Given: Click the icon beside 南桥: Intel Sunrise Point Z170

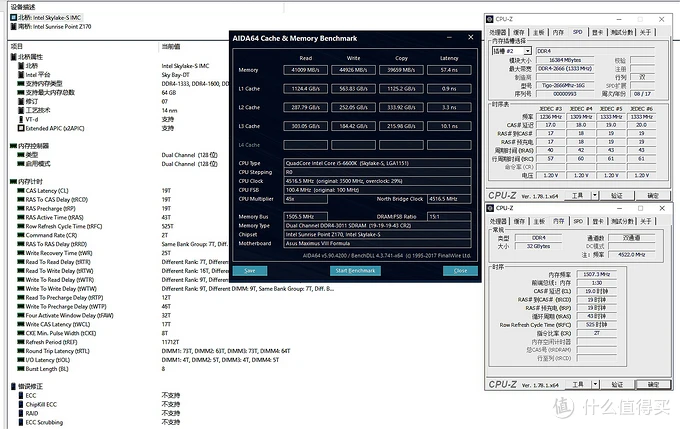Looking at the screenshot, I should pyautogui.click(x=13, y=26).
